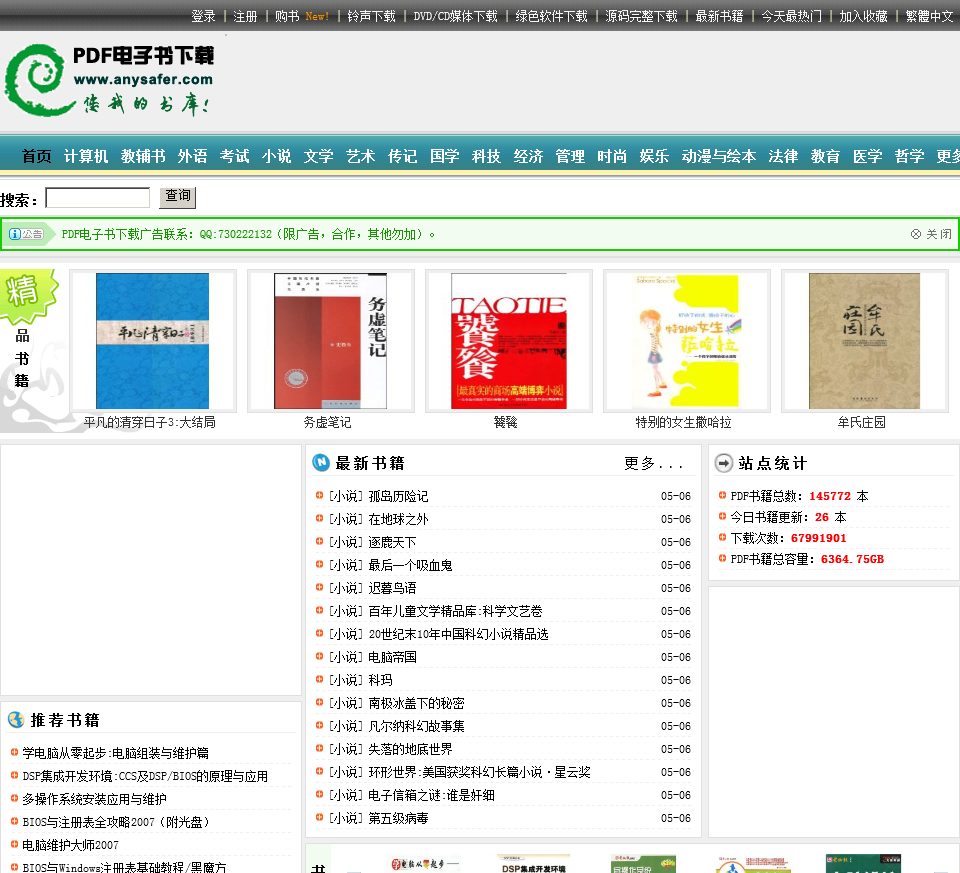
Task: Click the 特别的女生撒哈拉 book cover
Action: pyautogui.click(x=686, y=341)
